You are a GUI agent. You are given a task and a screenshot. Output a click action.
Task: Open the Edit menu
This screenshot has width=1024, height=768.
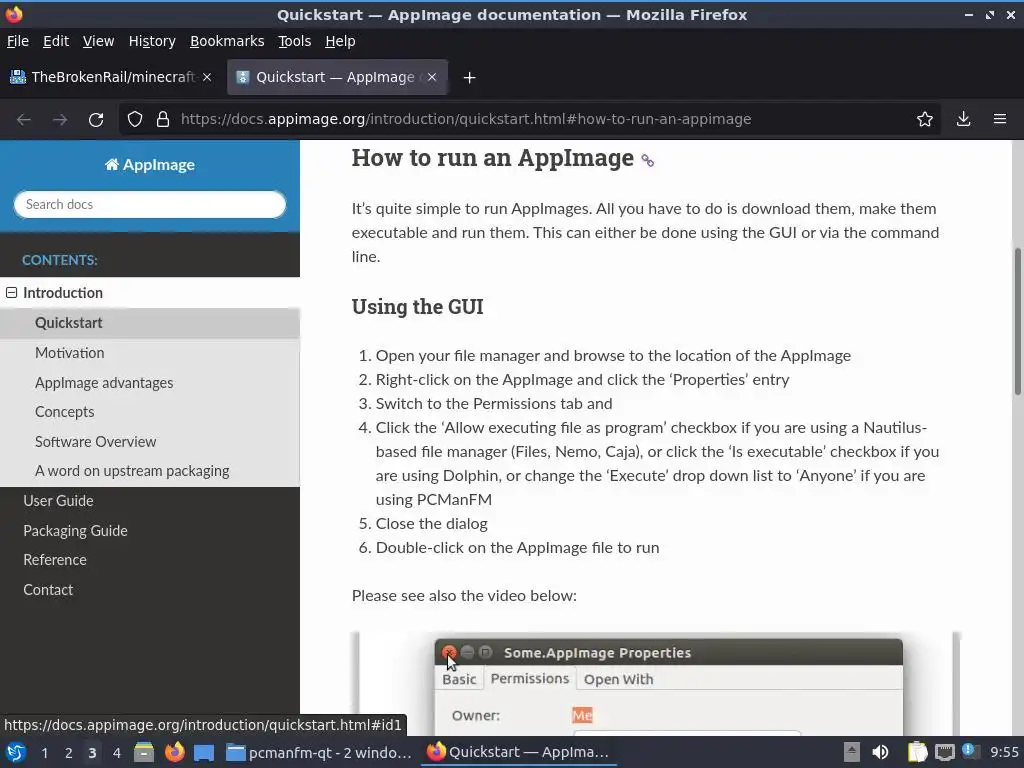click(x=56, y=41)
